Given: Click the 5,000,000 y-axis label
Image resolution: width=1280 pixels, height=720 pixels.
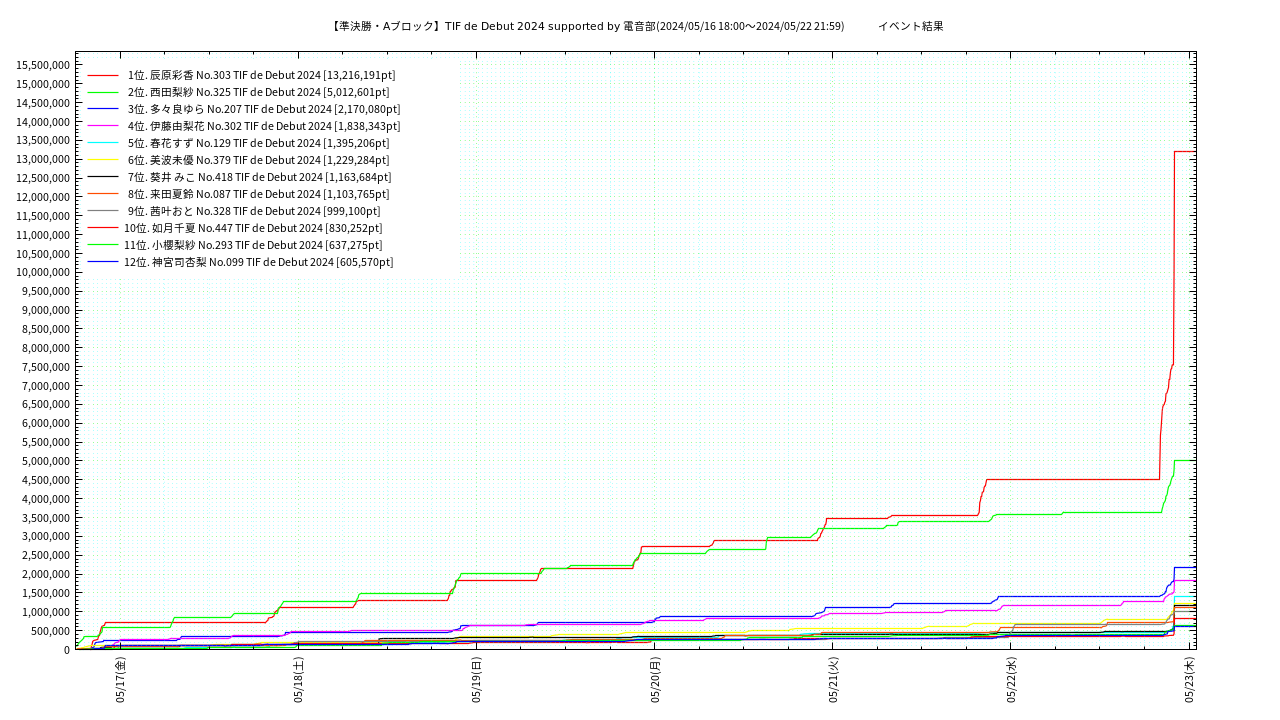Looking at the screenshot, I should click(x=46, y=461).
